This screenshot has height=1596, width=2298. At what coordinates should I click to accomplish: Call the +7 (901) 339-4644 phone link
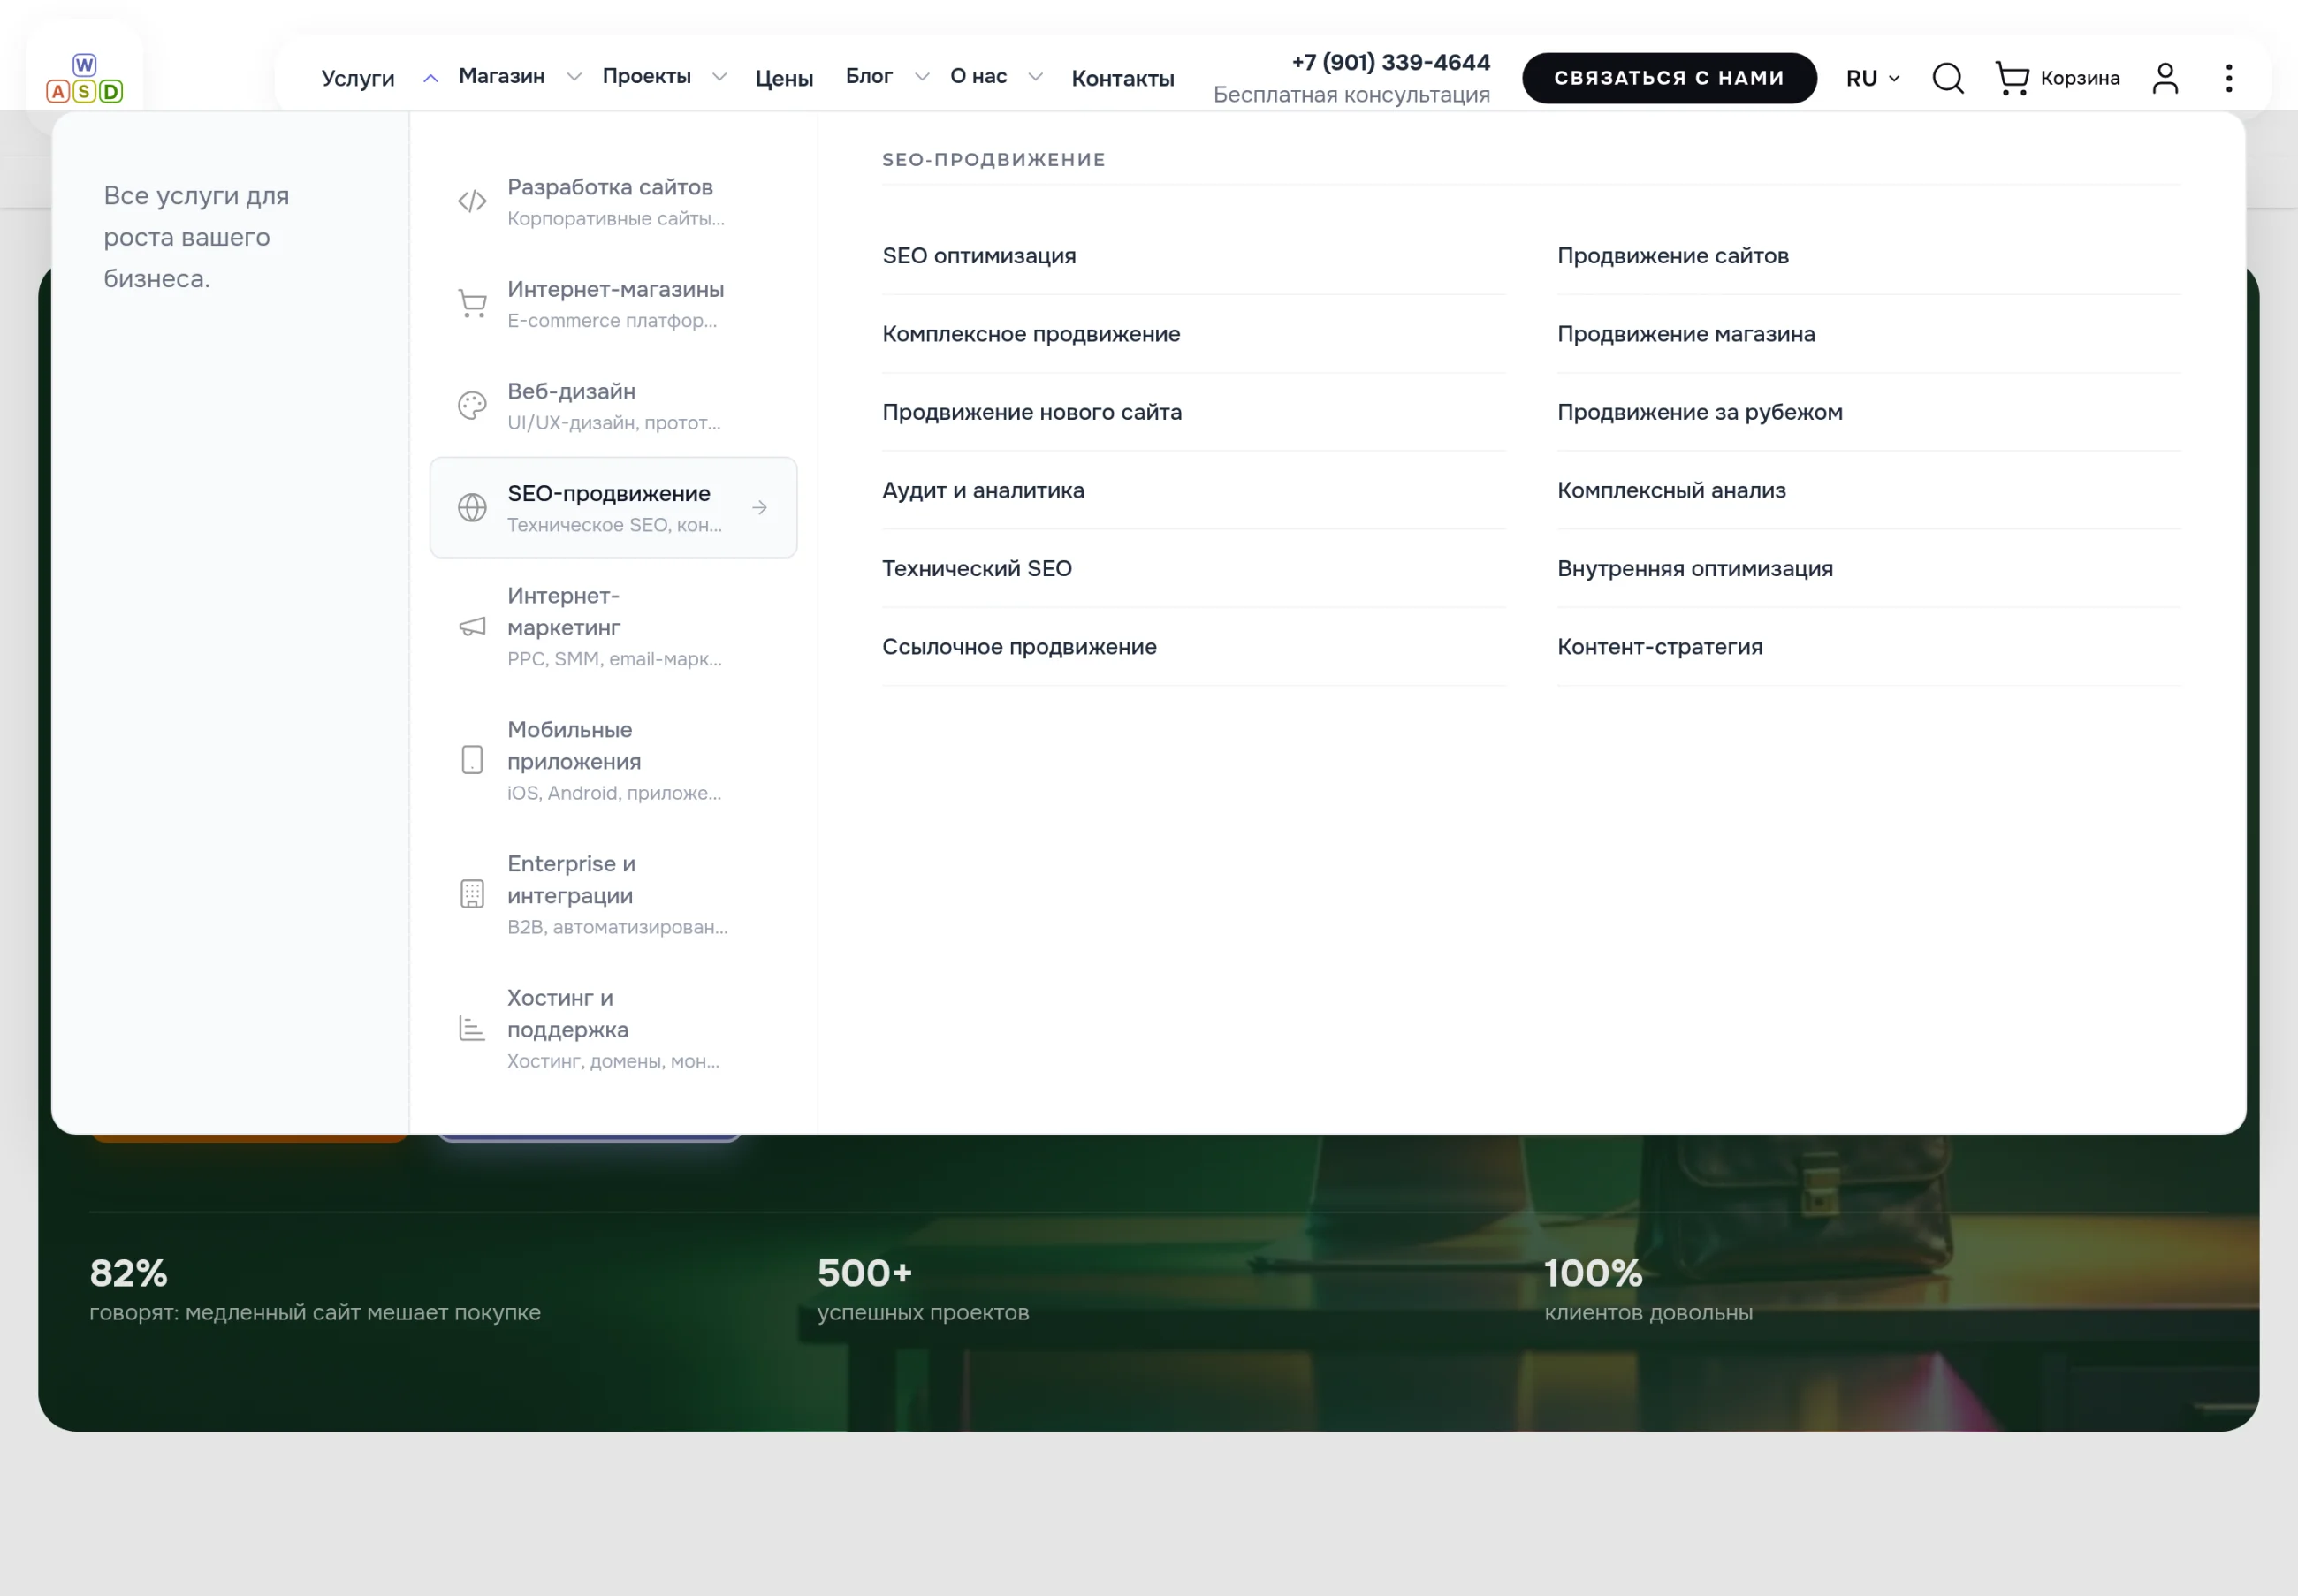[1390, 63]
